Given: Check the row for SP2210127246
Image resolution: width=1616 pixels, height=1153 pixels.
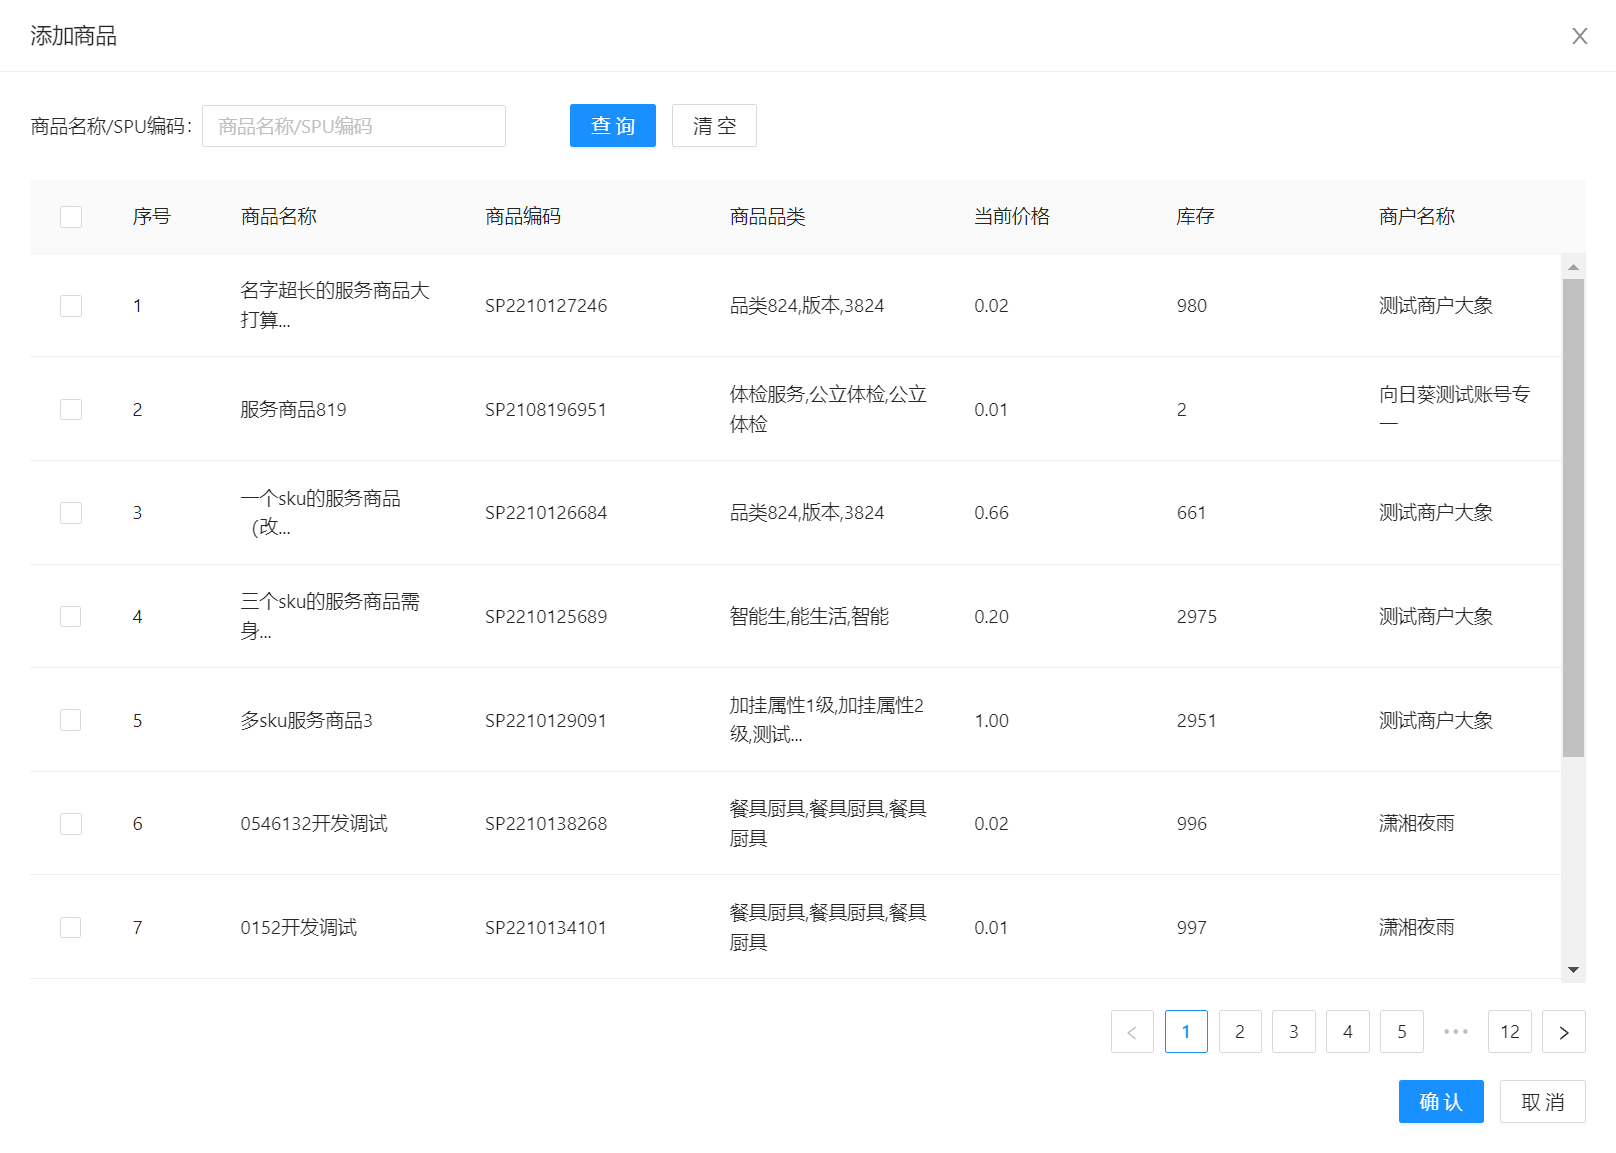Looking at the screenshot, I should tap(71, 306).
